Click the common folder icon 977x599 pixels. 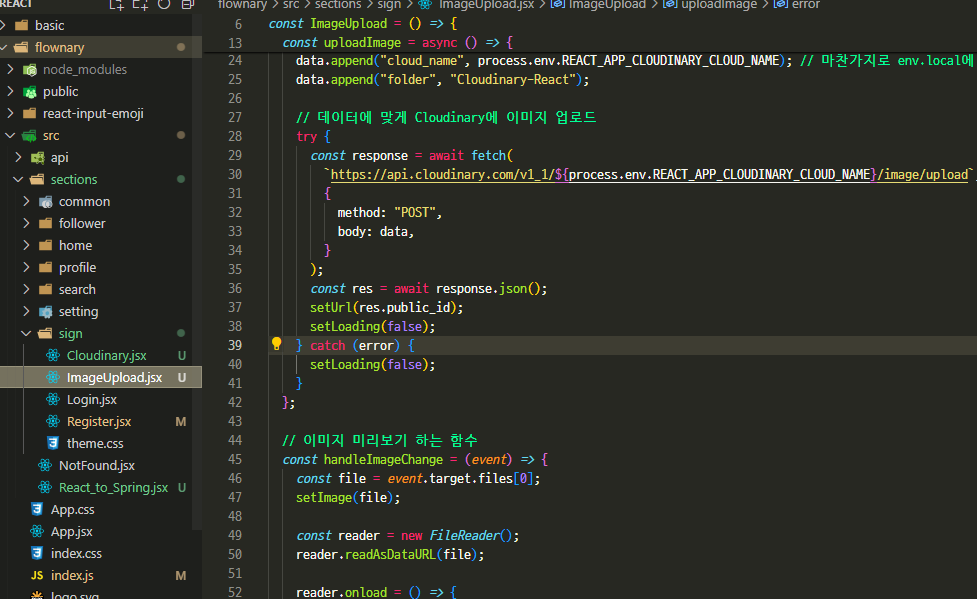[x=45, y=201]
